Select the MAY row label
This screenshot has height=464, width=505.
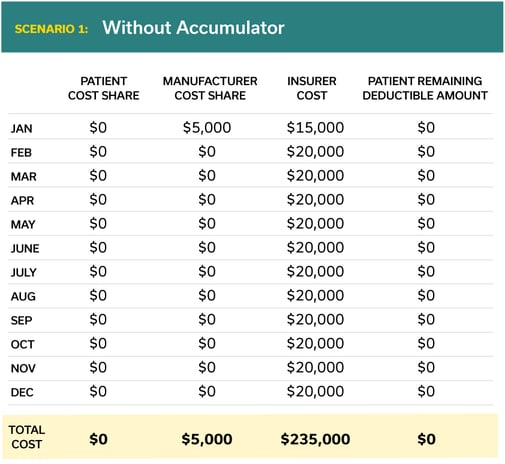[x=23, y=224]
